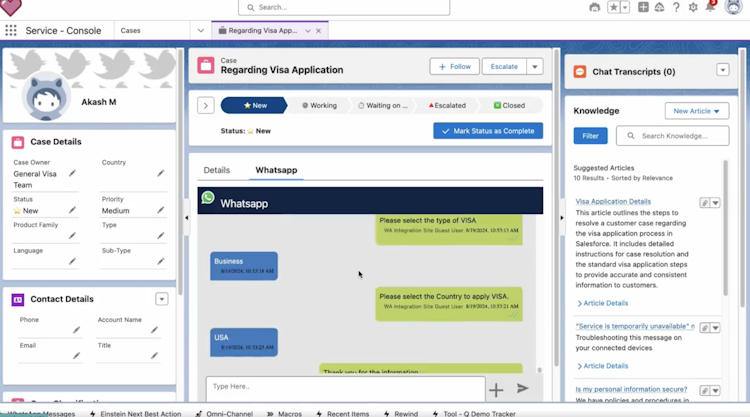Edit the Title field pencil
The height and width of the screenshot is (417, 750).
click(x=154, y=356)
